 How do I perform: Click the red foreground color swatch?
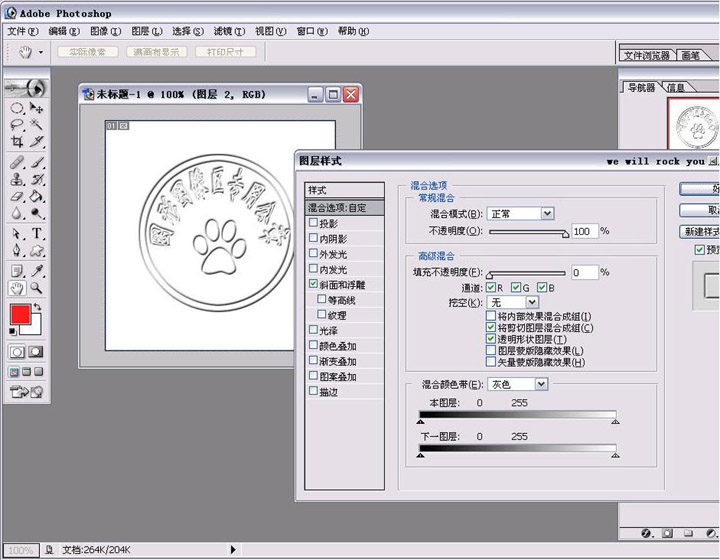coord(19,314)
